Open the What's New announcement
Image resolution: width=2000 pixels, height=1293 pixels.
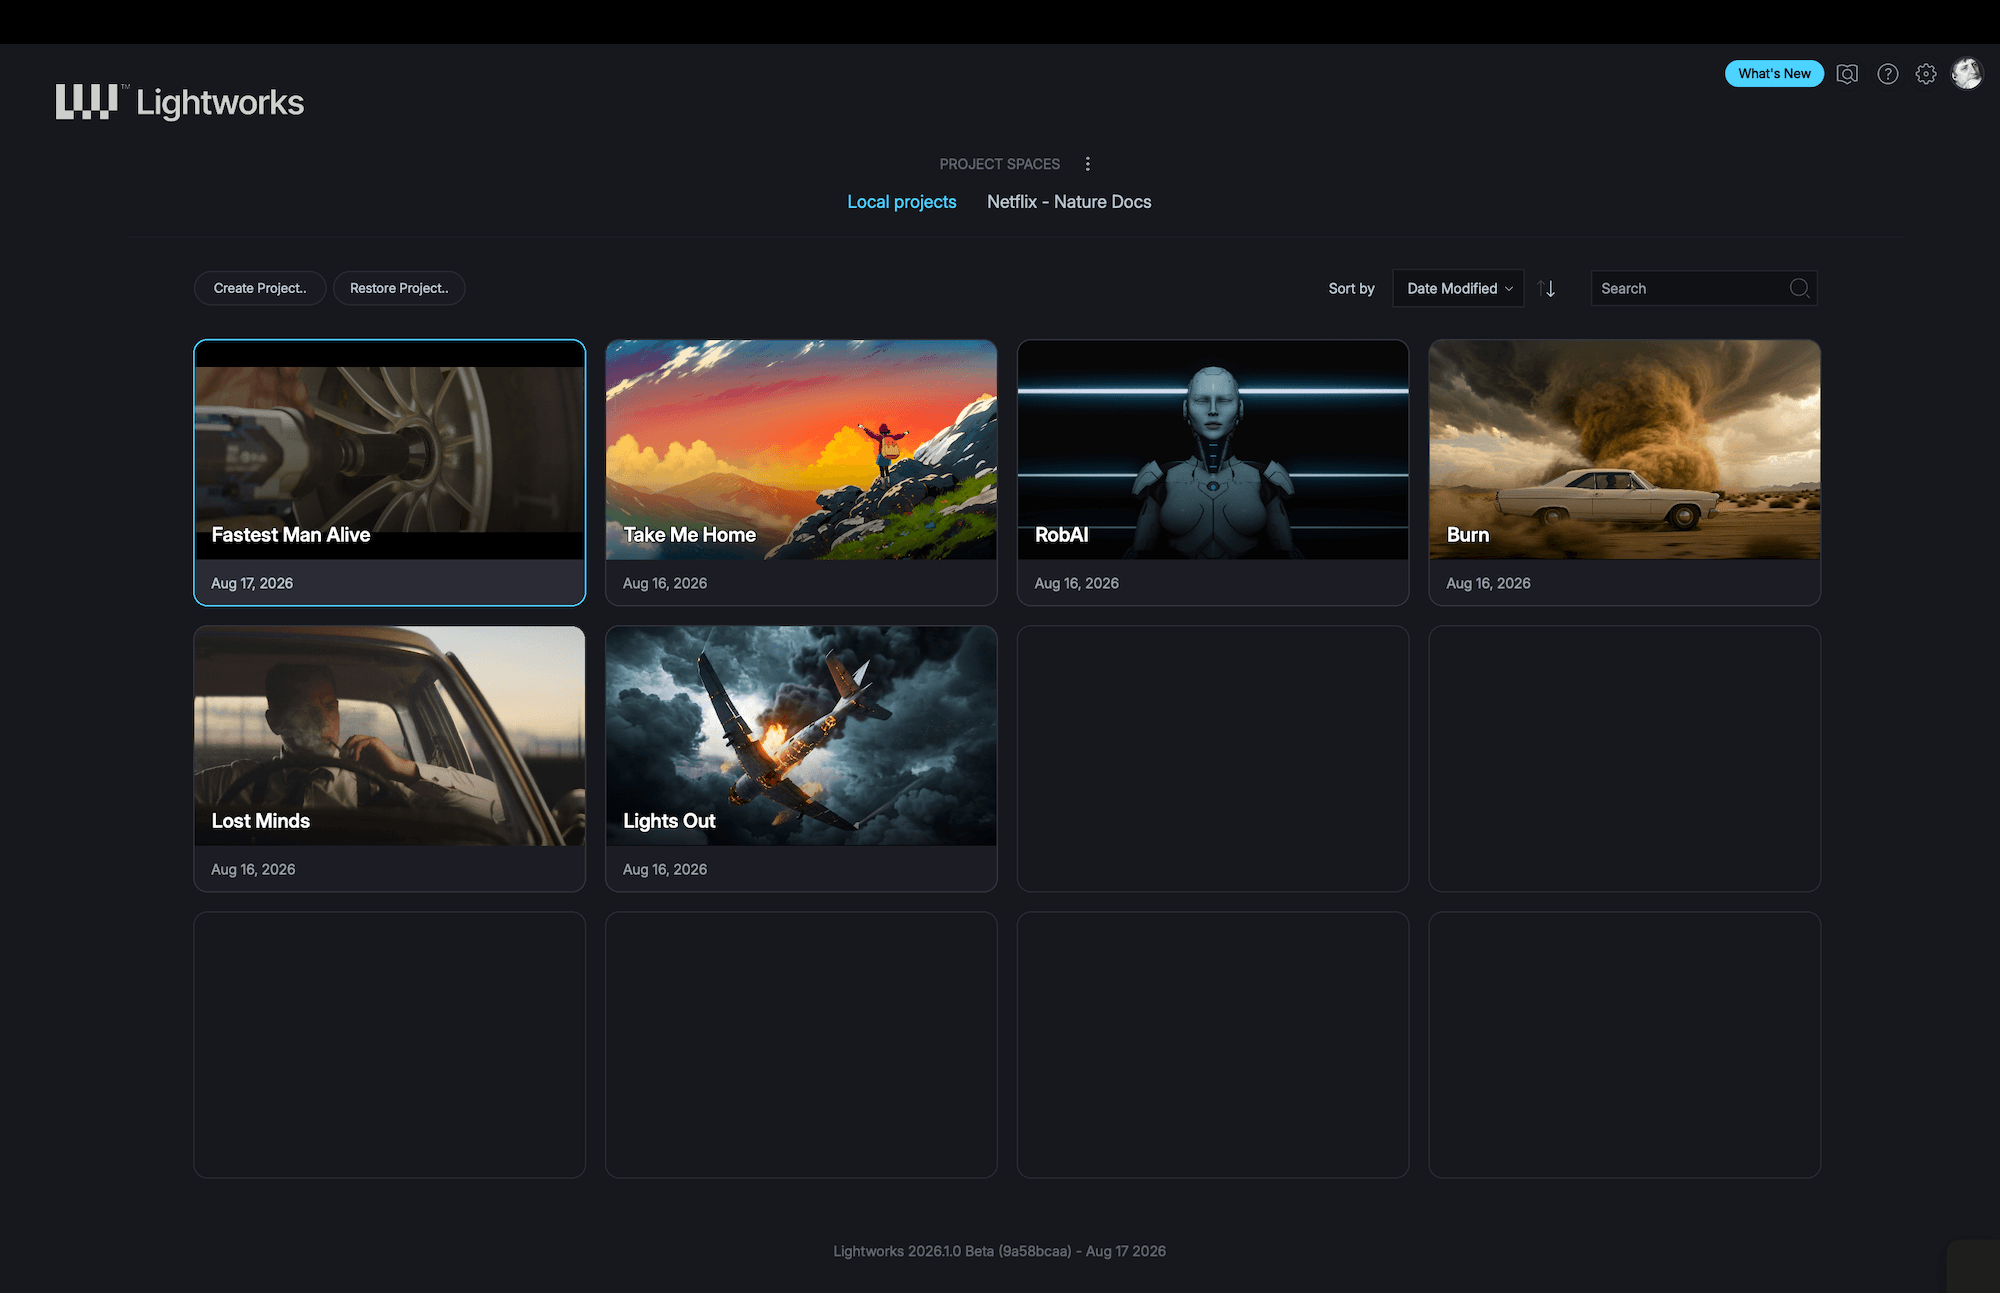pos(1774,73)
